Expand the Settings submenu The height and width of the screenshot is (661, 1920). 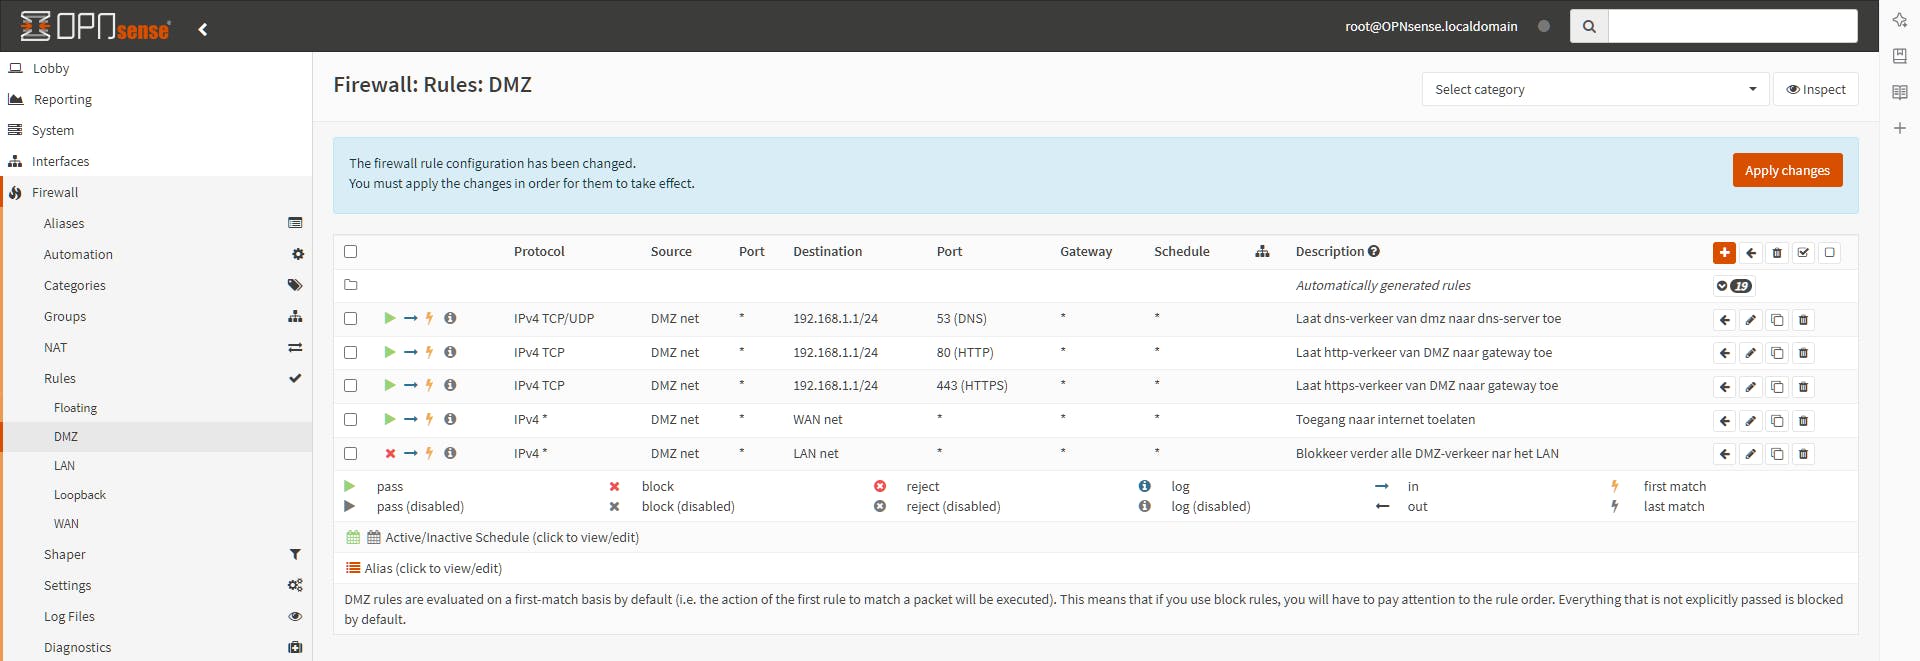point(158,585)
